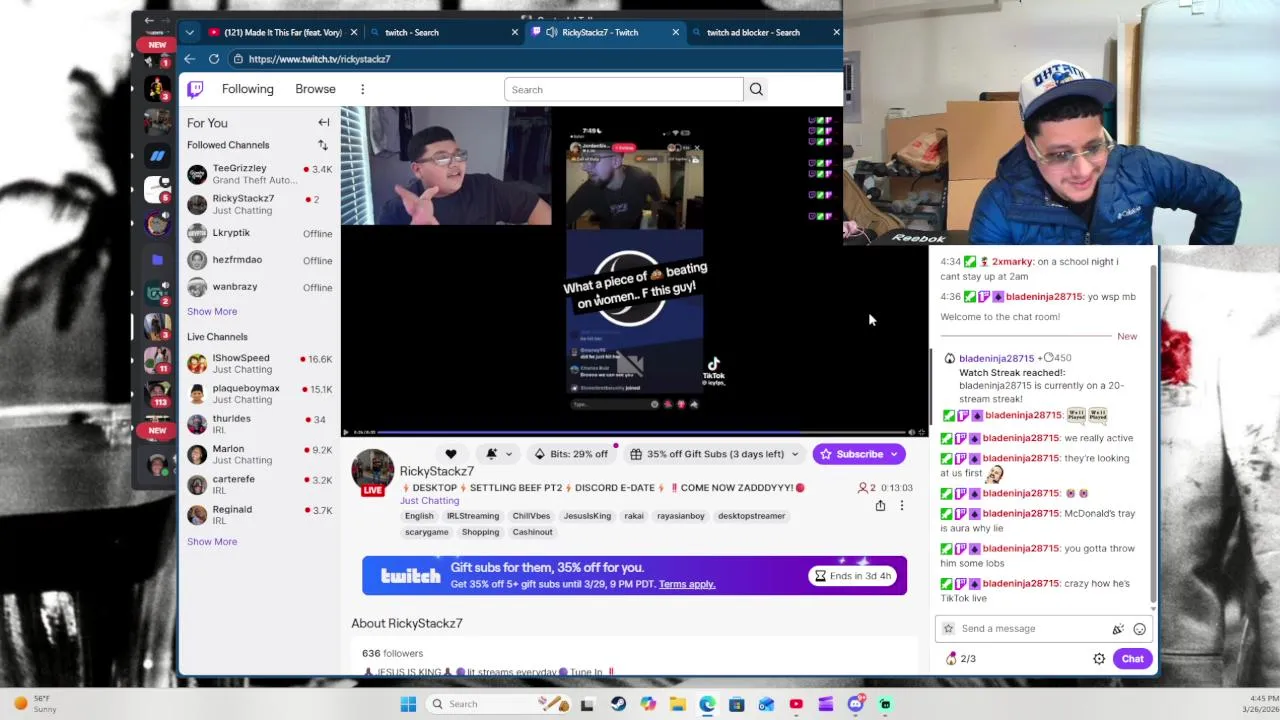Open the emote picker smiley
The width and height of the screenshot is (1280, 720).
pos(1139,629)
